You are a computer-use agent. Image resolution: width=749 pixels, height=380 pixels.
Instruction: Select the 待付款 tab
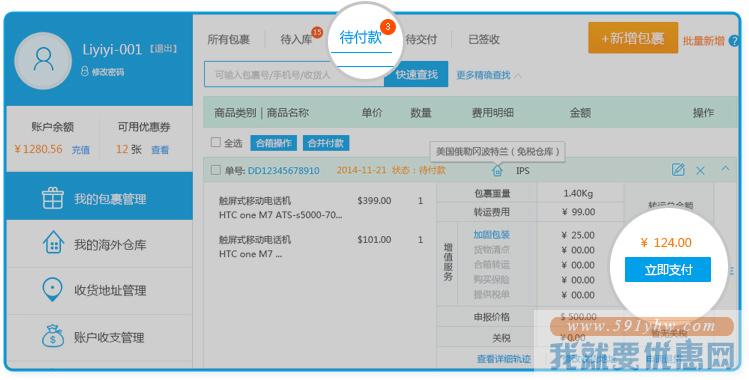pyautogui.click(x=361, y=37)
